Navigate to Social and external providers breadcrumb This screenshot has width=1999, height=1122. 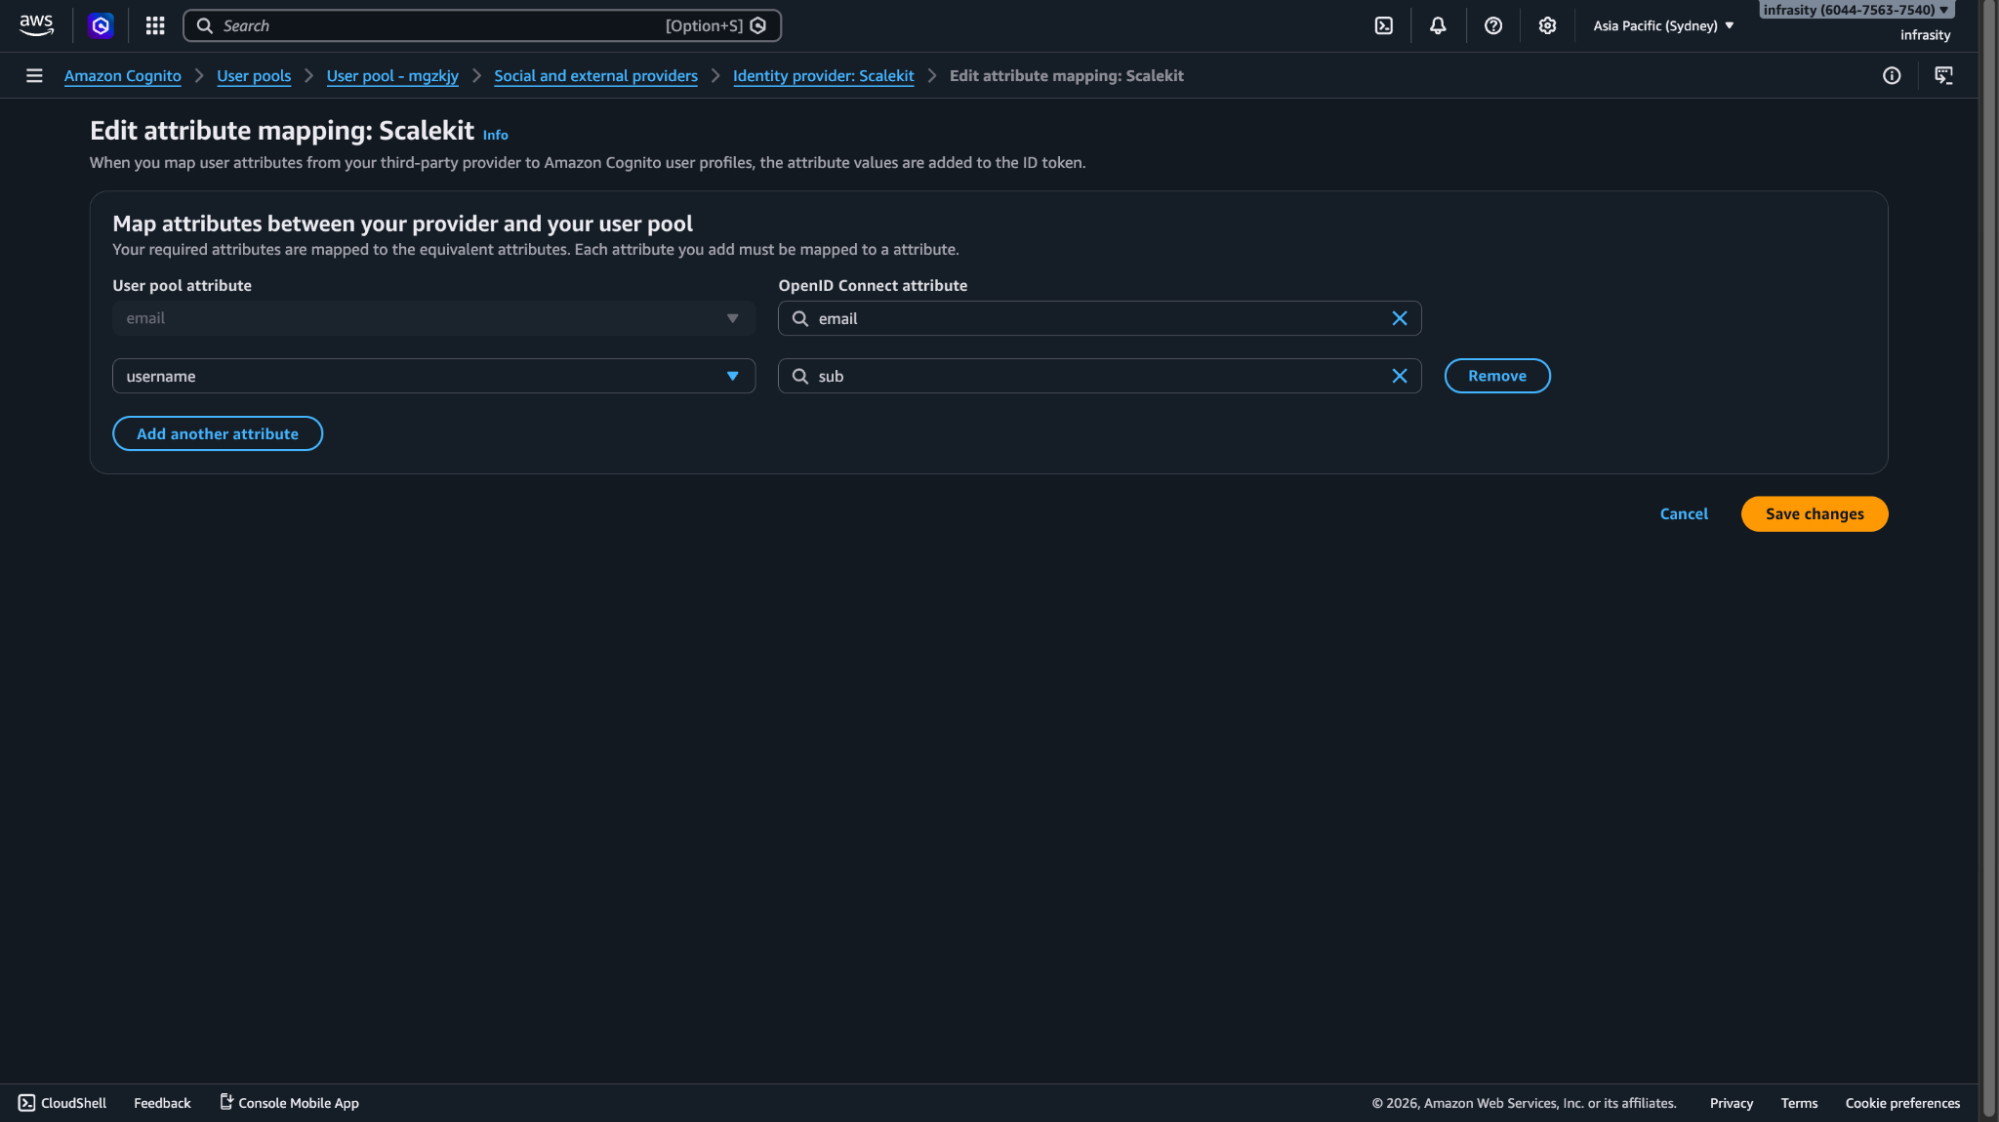[x=595, y=76]
